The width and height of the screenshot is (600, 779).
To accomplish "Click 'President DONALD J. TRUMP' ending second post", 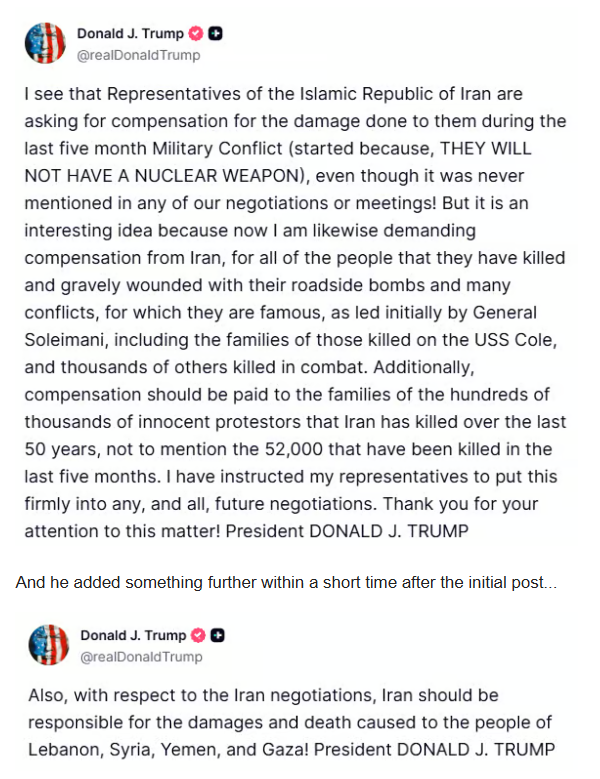I will pyautogui.click(x=434, y=749).
